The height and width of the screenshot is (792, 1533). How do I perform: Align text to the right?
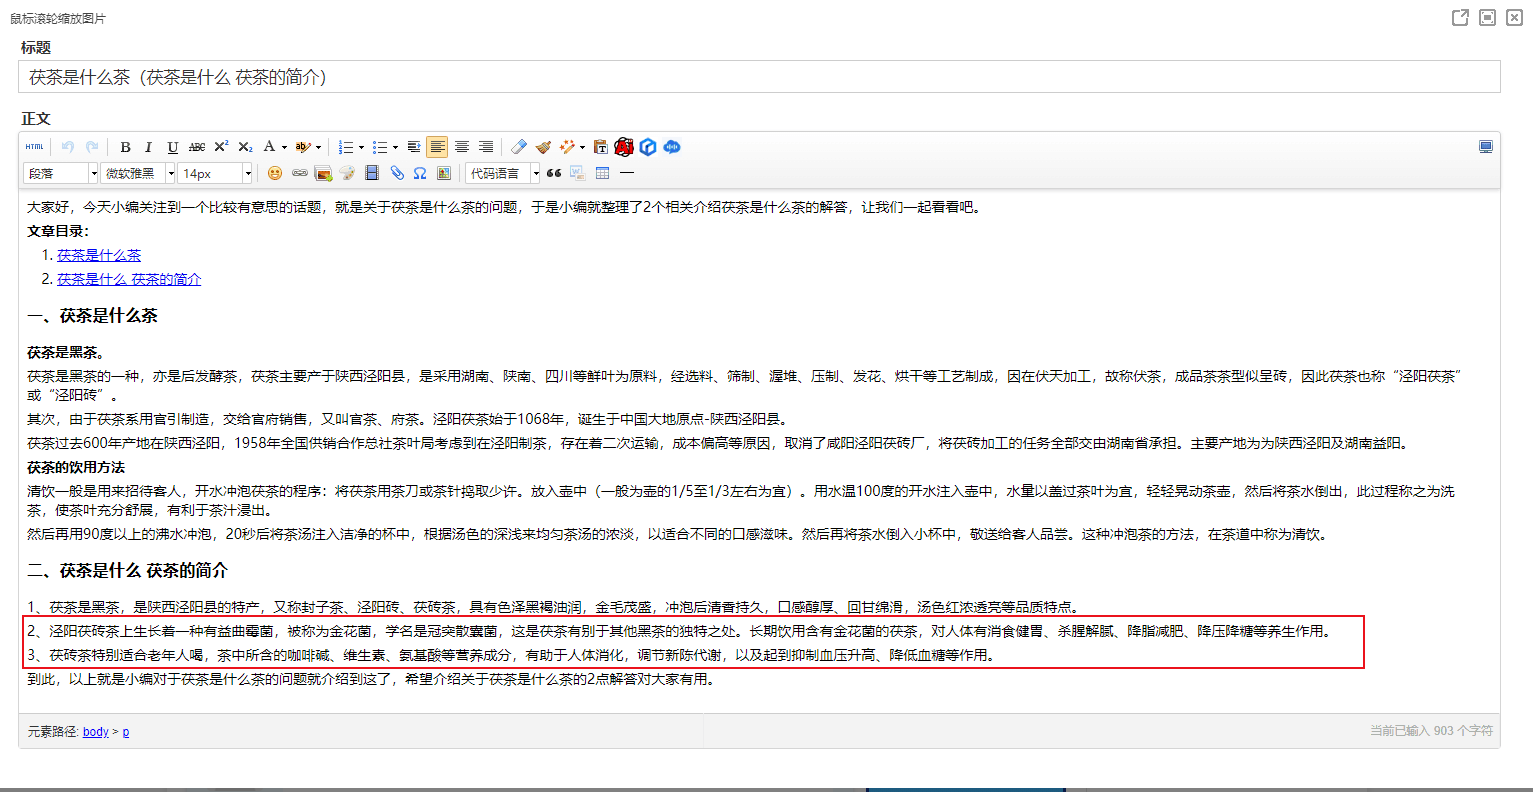tap(485, 147)
